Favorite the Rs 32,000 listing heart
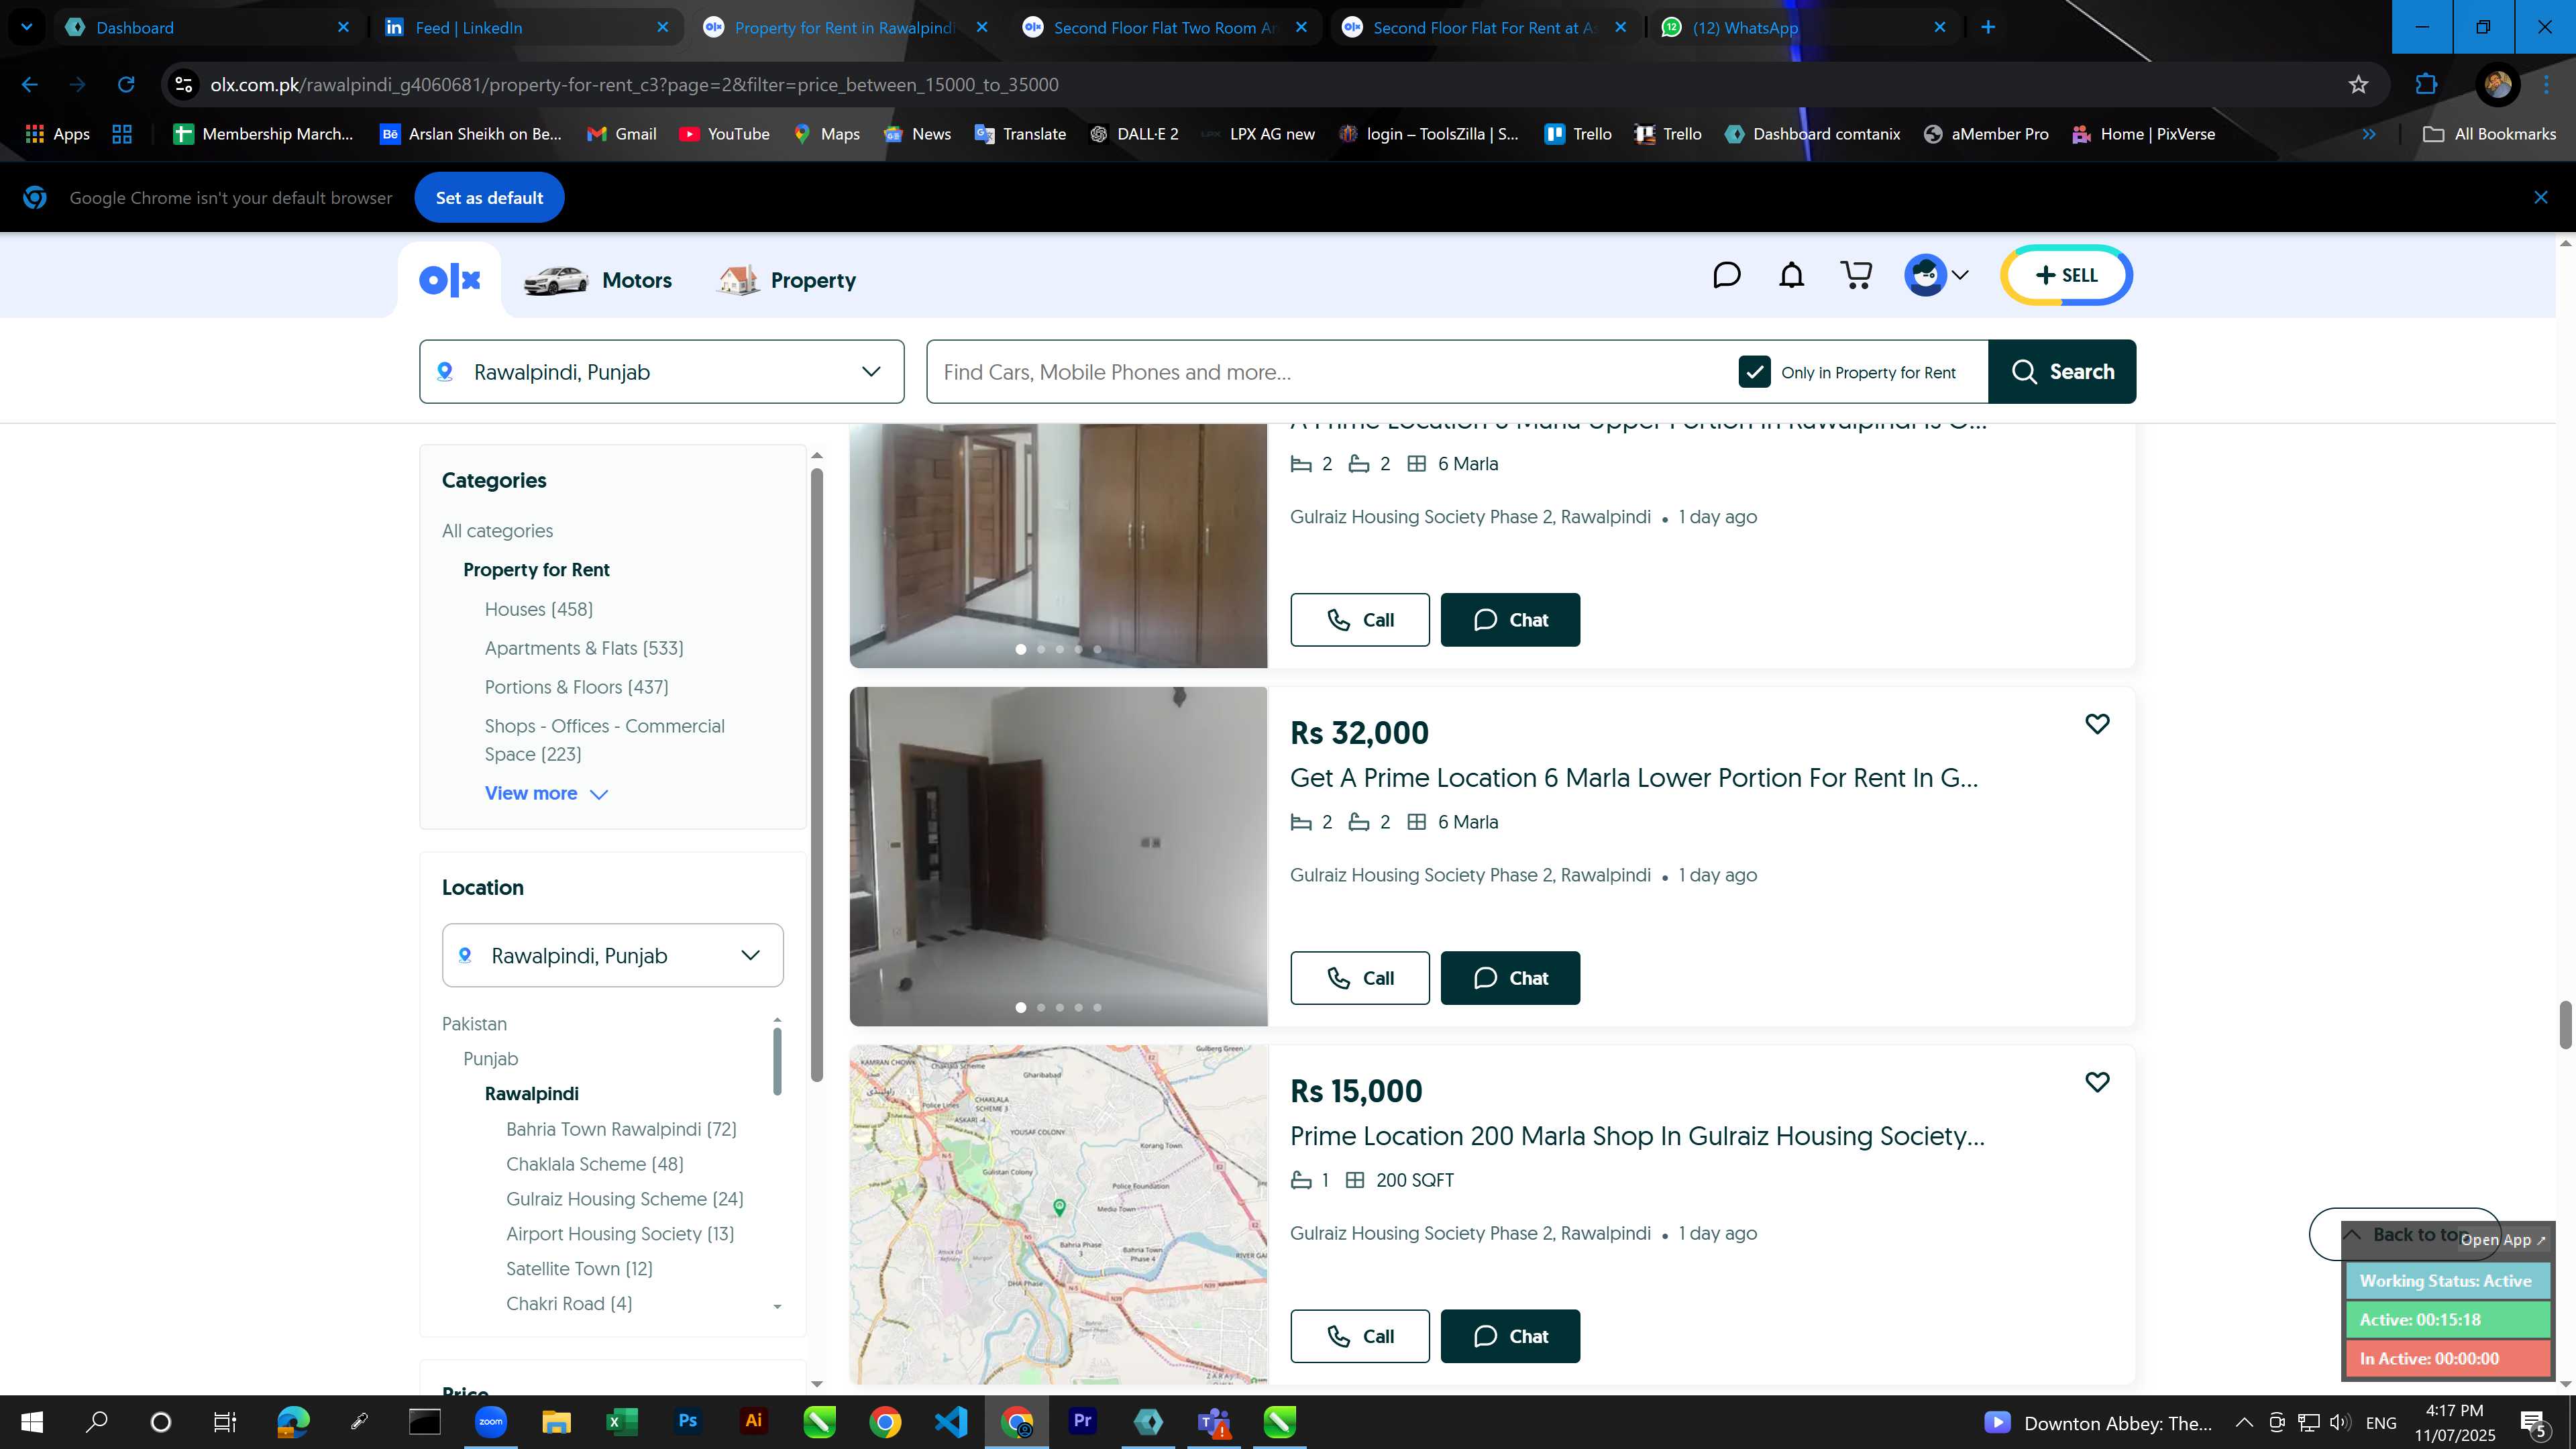The height and width of the screenshot is (1449, 2576). (x=2097, y=723)
